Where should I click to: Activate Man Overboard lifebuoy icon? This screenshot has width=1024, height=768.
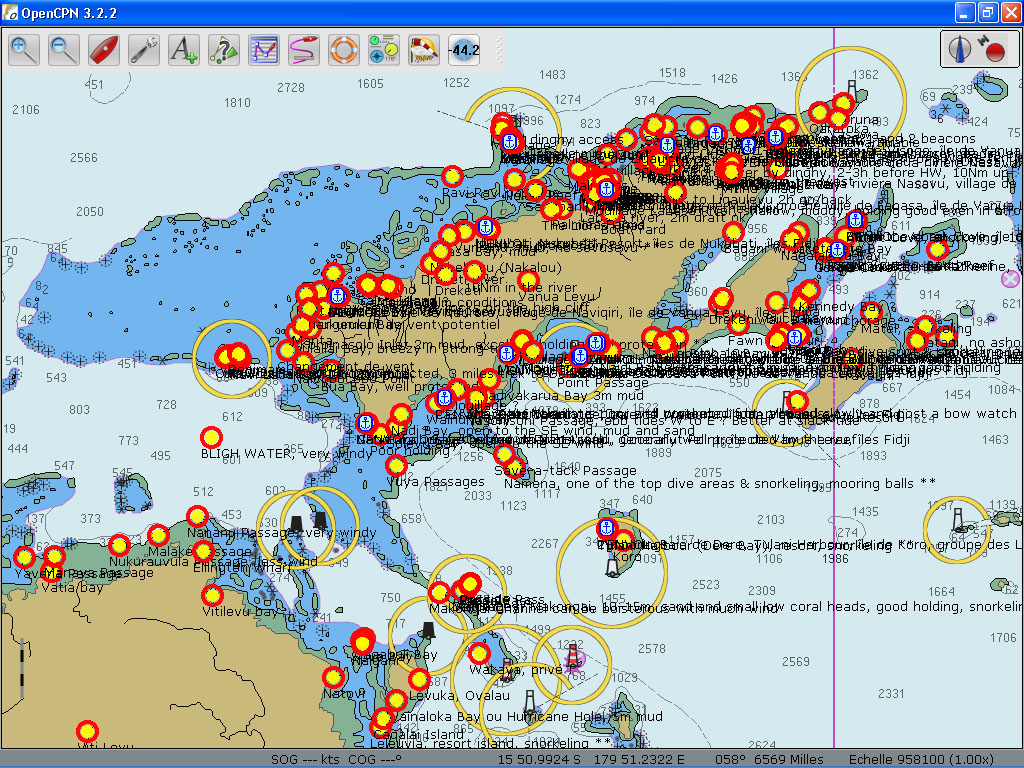[344, 50]
